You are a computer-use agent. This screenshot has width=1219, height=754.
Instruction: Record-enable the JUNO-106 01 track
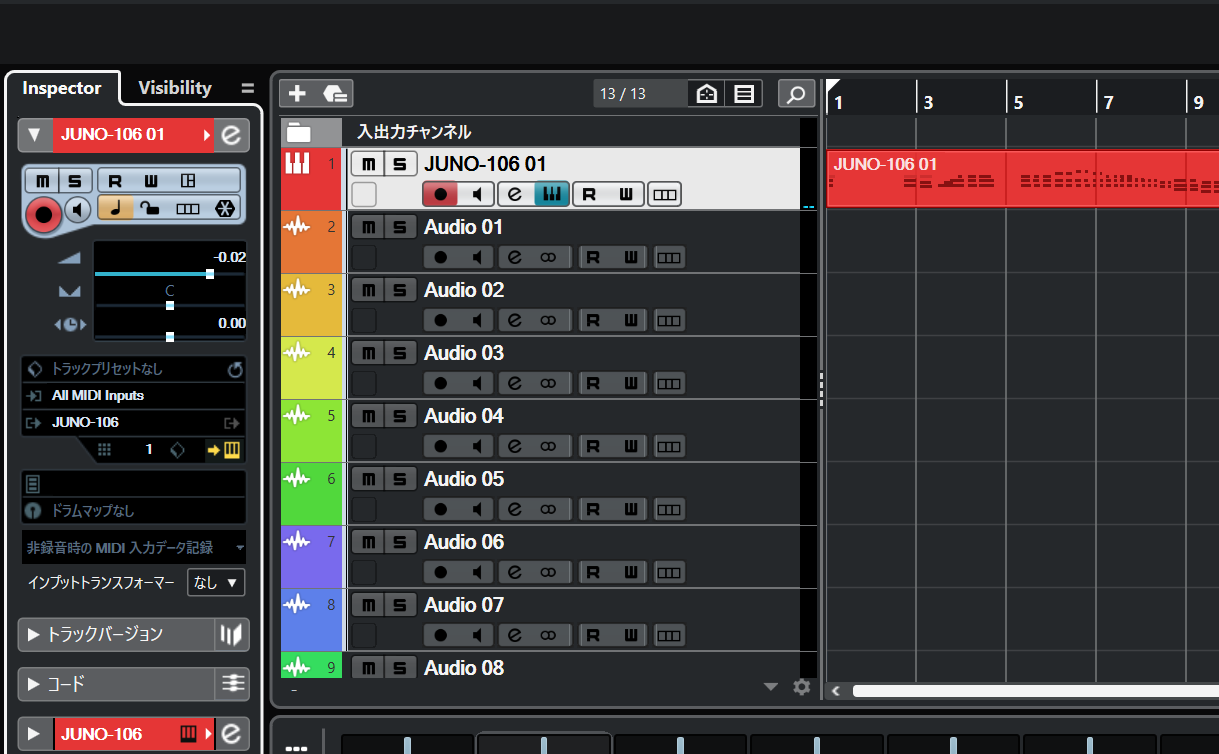tap(440, 194)
